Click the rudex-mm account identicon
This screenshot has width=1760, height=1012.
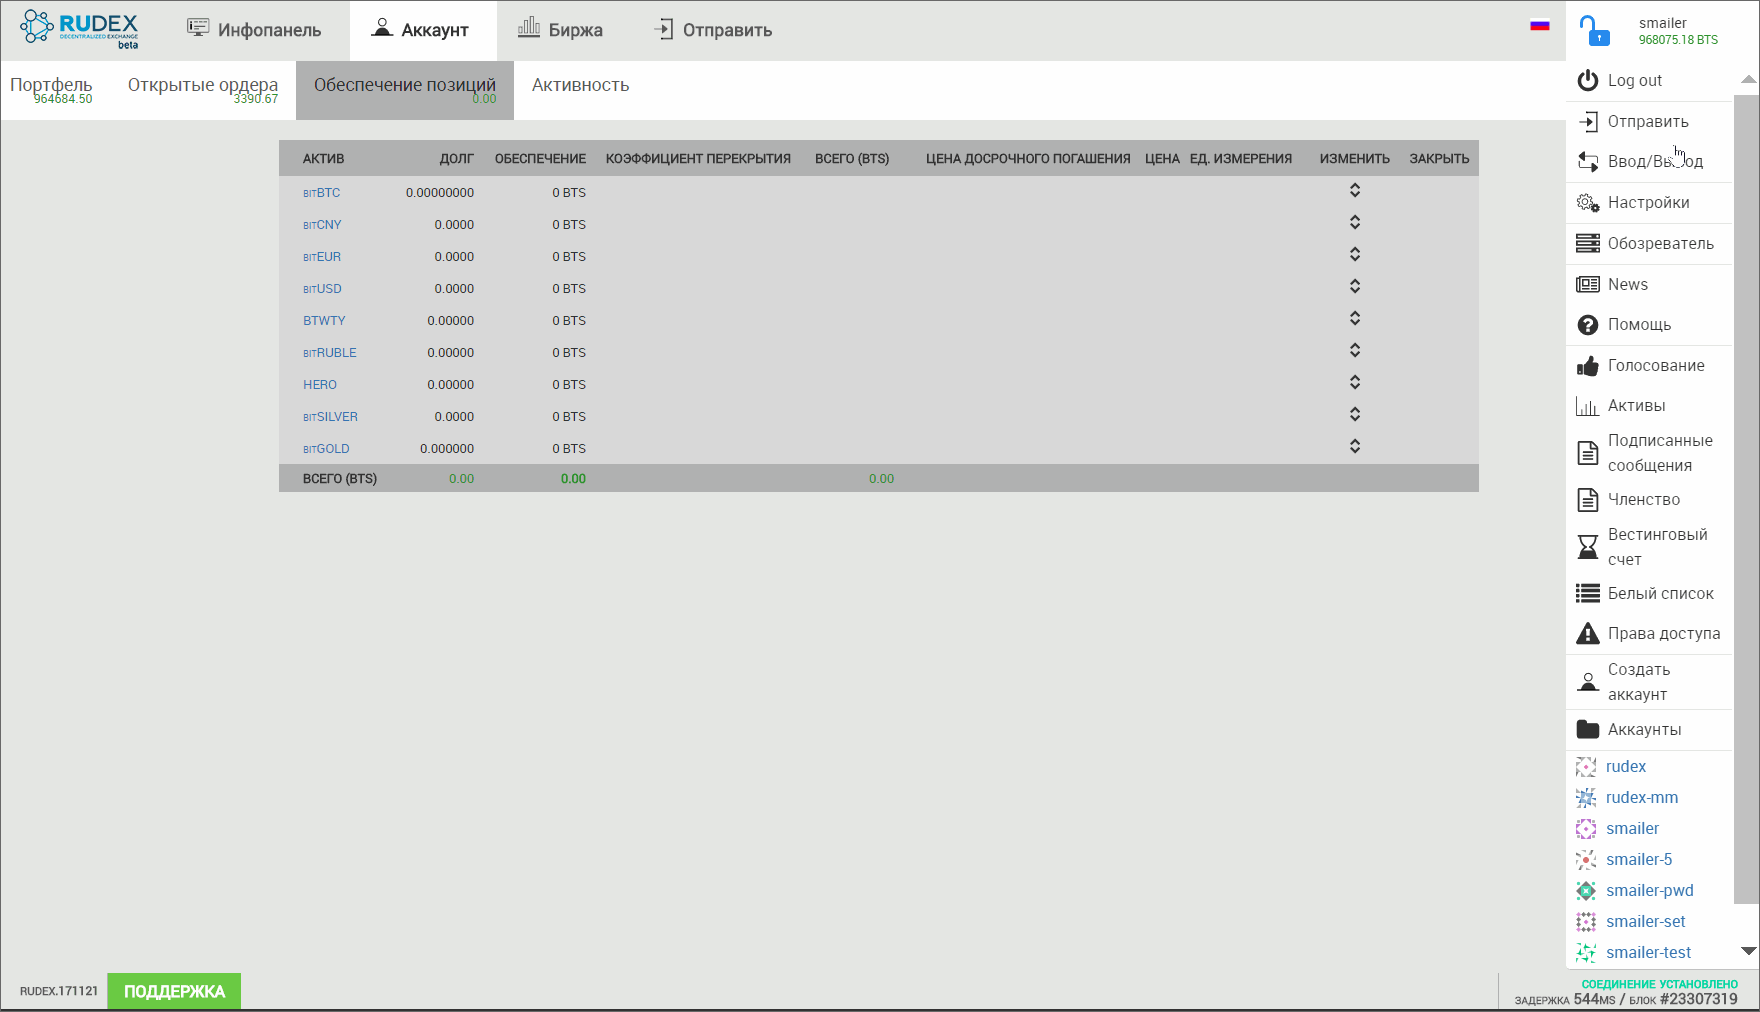coord(1586,798)
